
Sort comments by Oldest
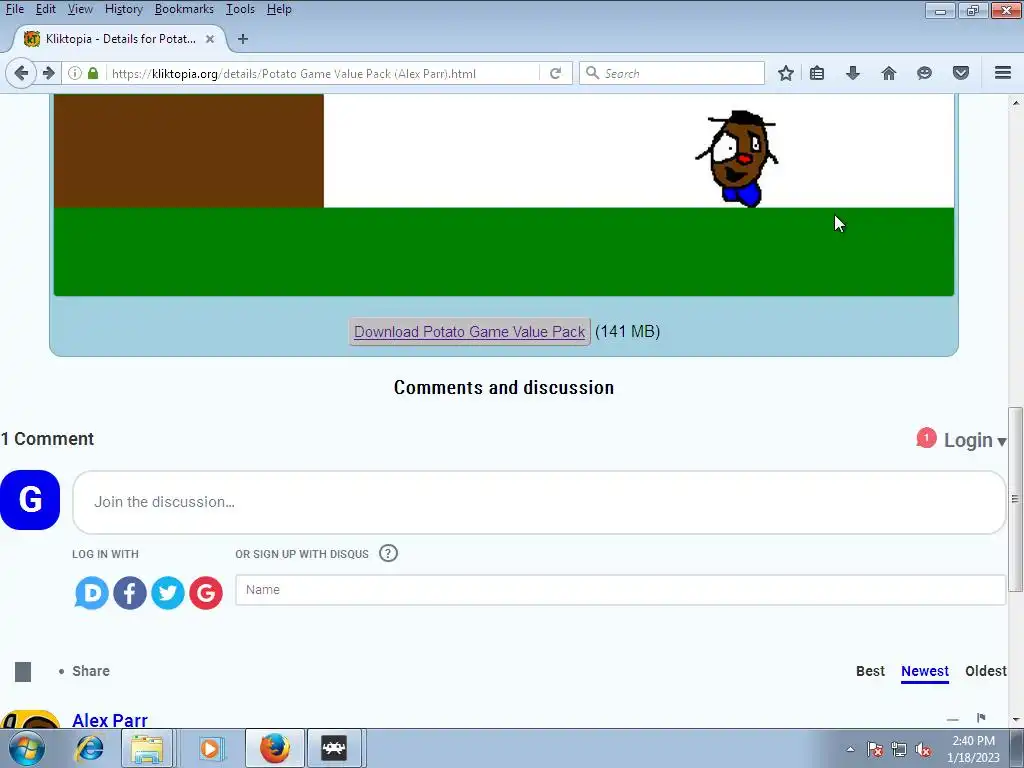pos(986,671)
